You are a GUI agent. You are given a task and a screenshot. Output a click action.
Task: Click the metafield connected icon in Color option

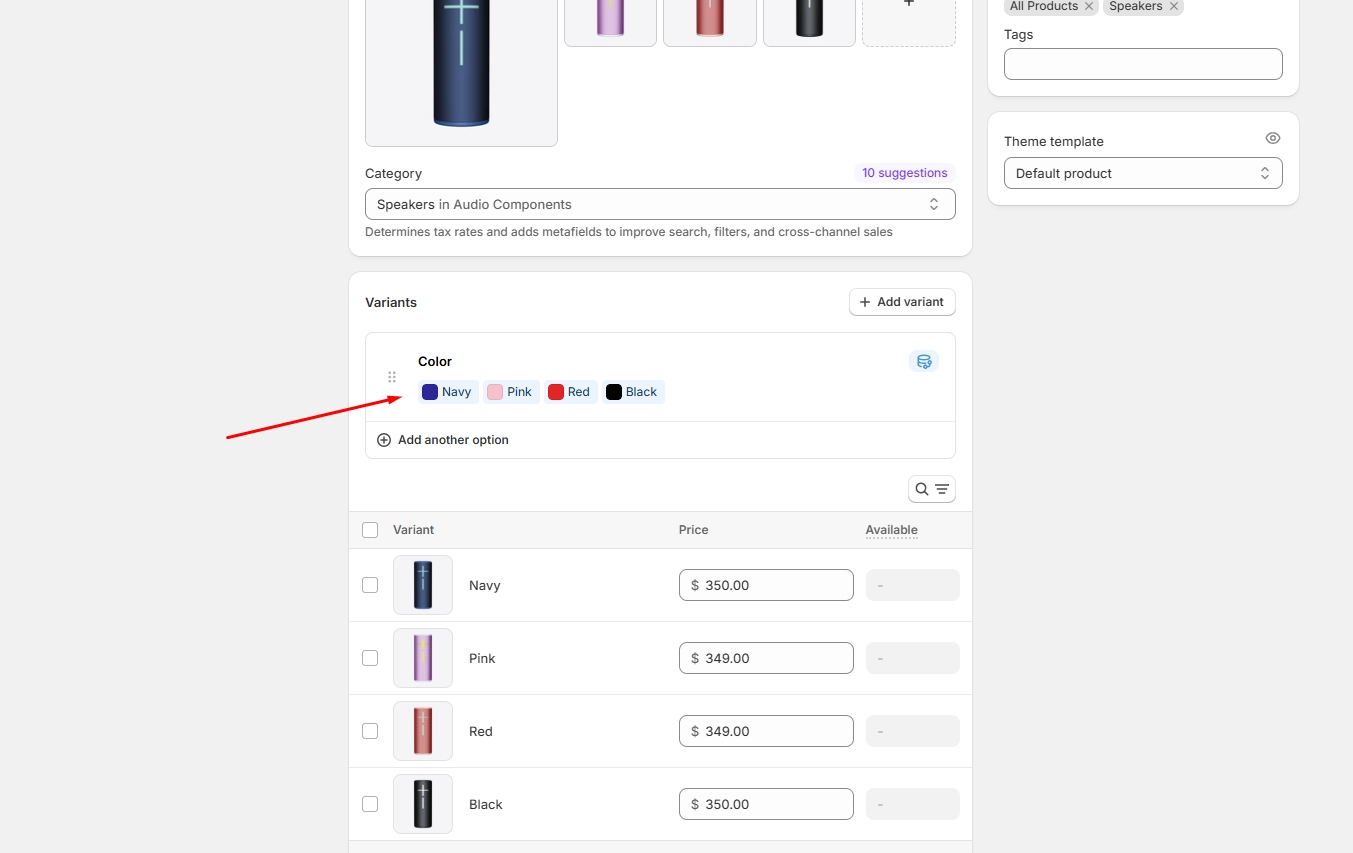coord(923,362)
